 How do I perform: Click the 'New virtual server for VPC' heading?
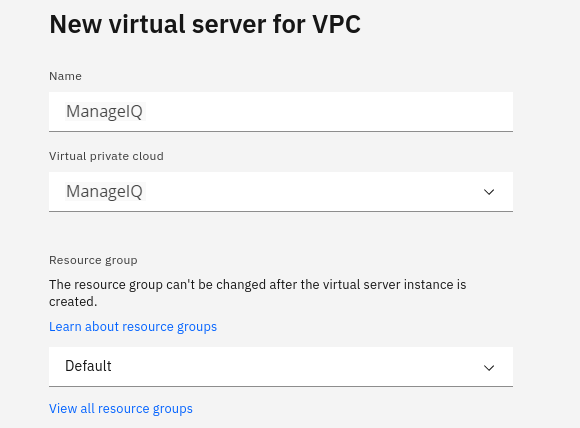point(205,24)
